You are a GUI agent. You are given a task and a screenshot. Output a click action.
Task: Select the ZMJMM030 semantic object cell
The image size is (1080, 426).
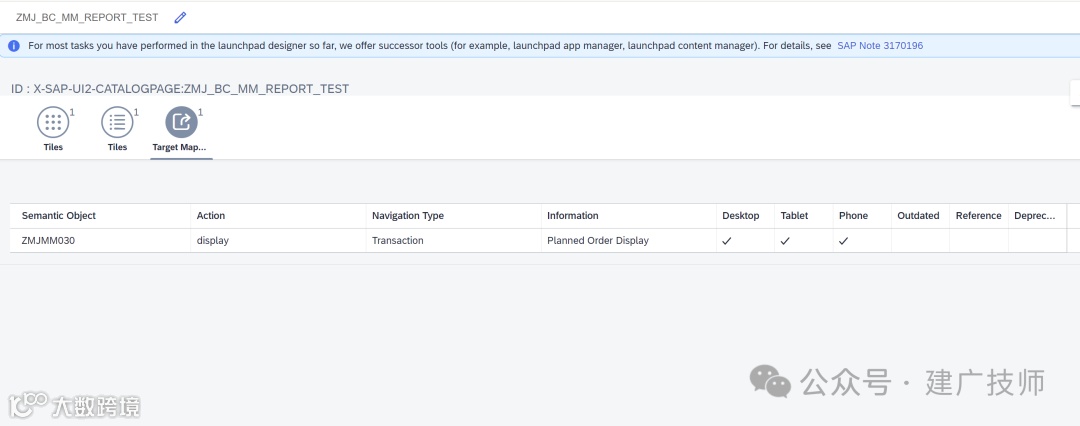pyautogui.click(x=48, y=241)
